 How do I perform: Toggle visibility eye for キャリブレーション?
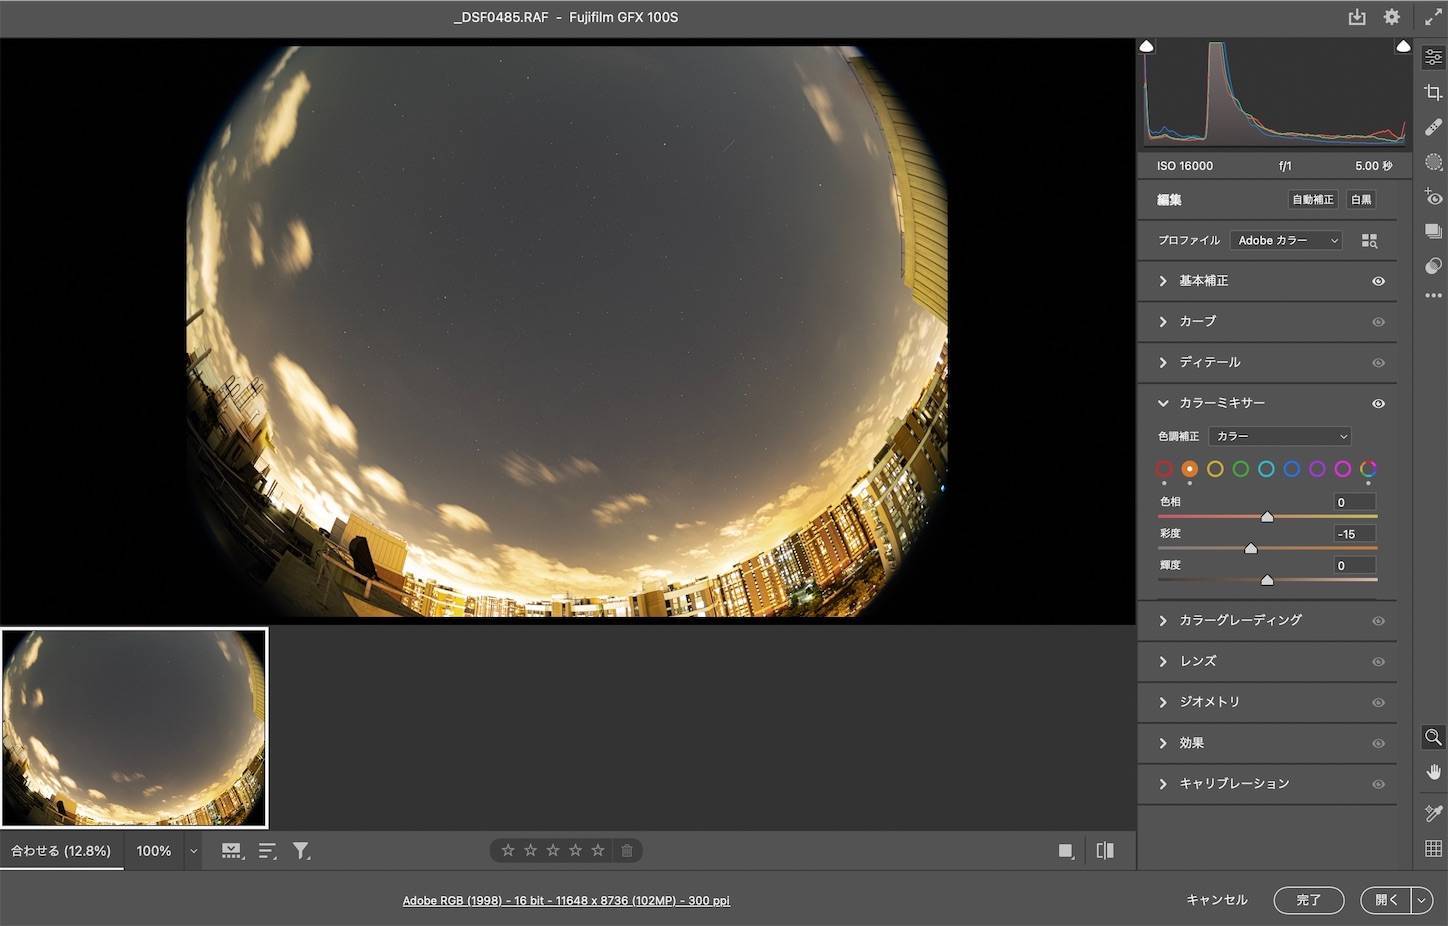pyautogui.click(x=1378, y=785)
